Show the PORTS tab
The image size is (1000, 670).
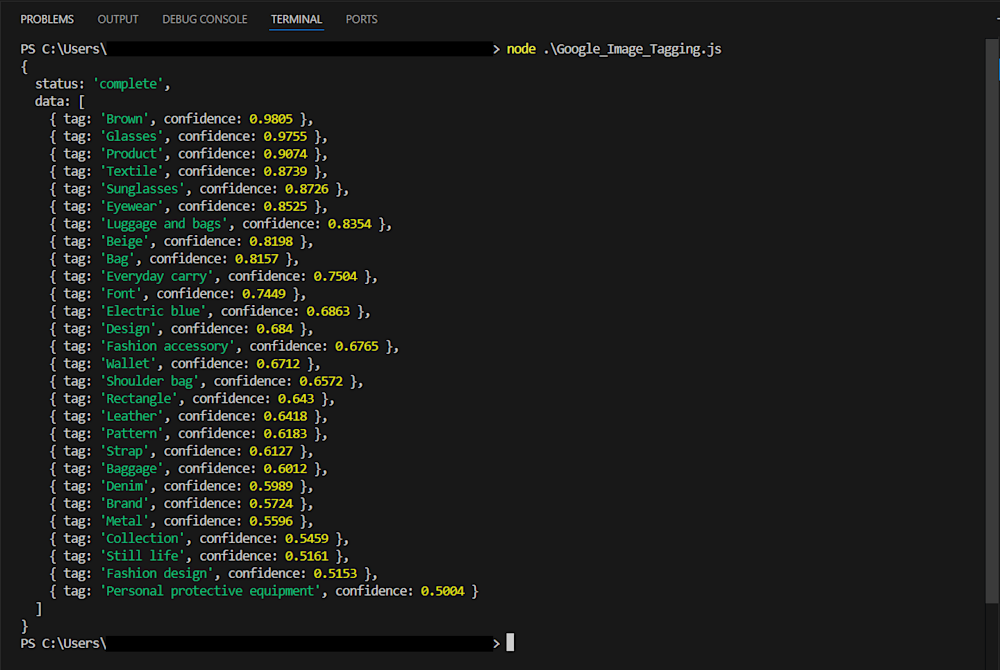point(362,19)
